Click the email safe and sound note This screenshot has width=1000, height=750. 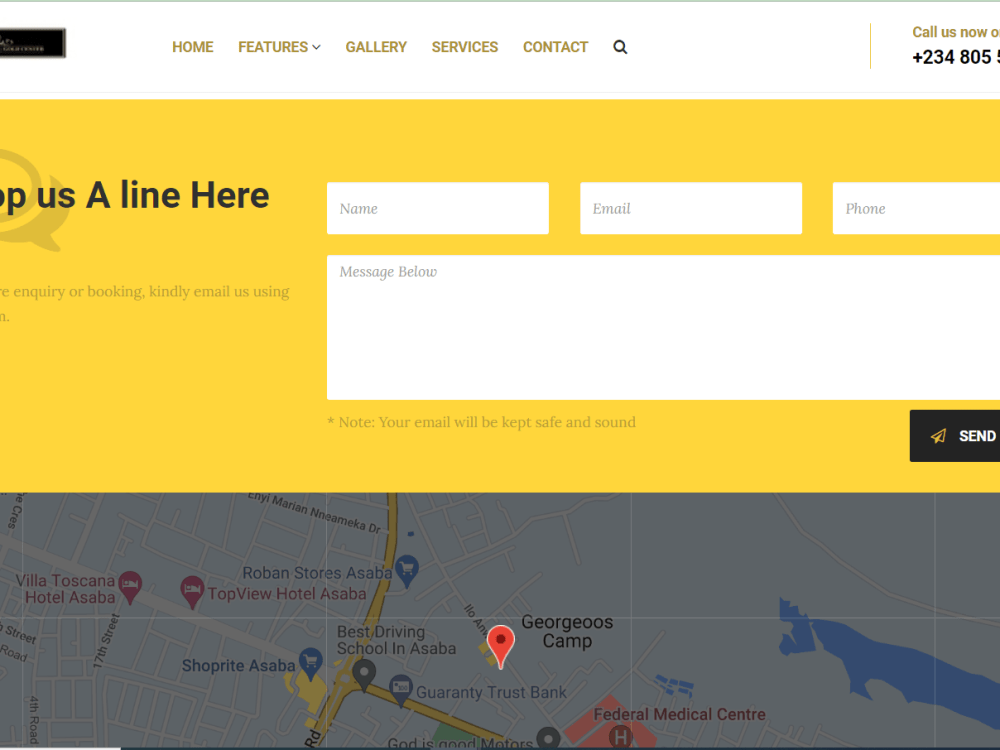(482, 422)
